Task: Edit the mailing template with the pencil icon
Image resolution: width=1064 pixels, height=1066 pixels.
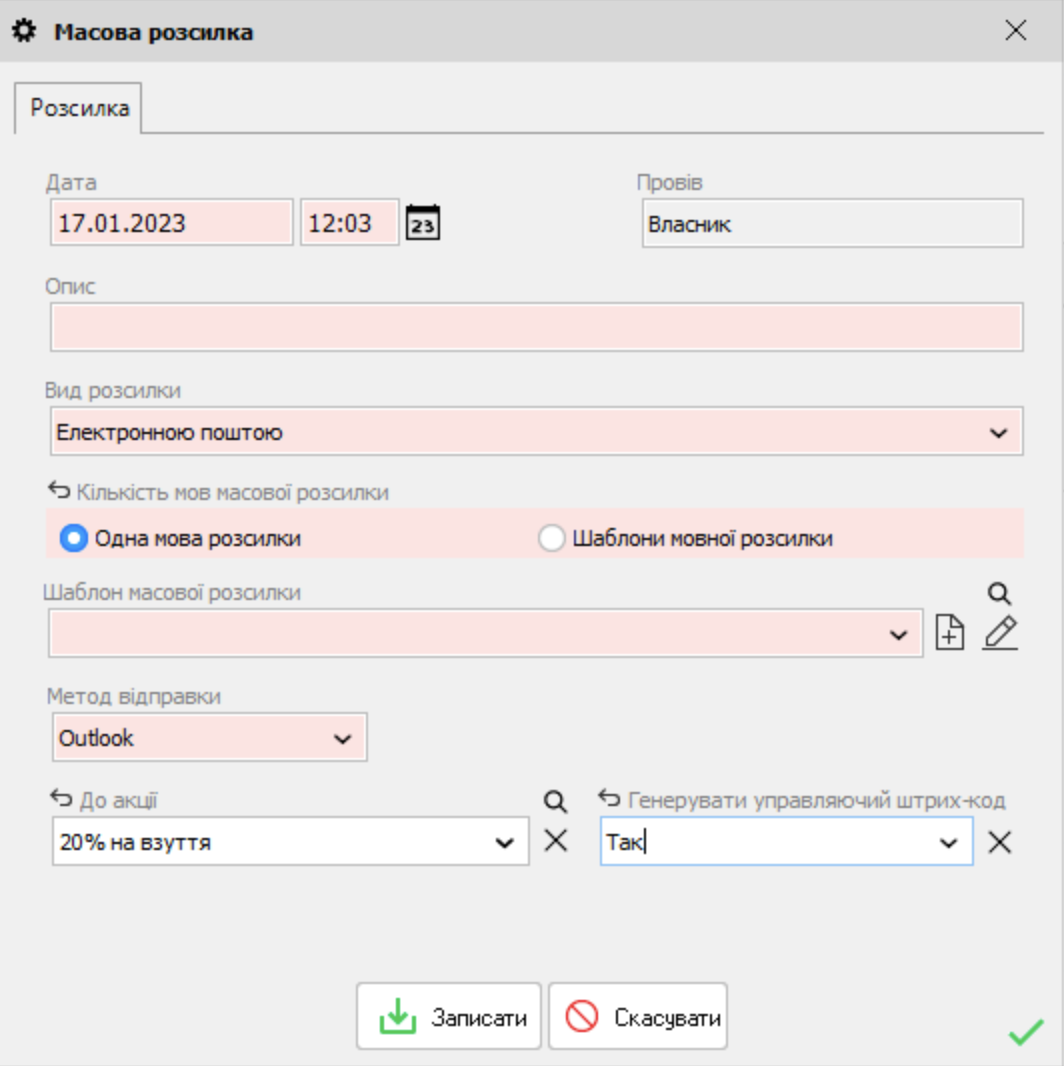Action: click(999, 634)
